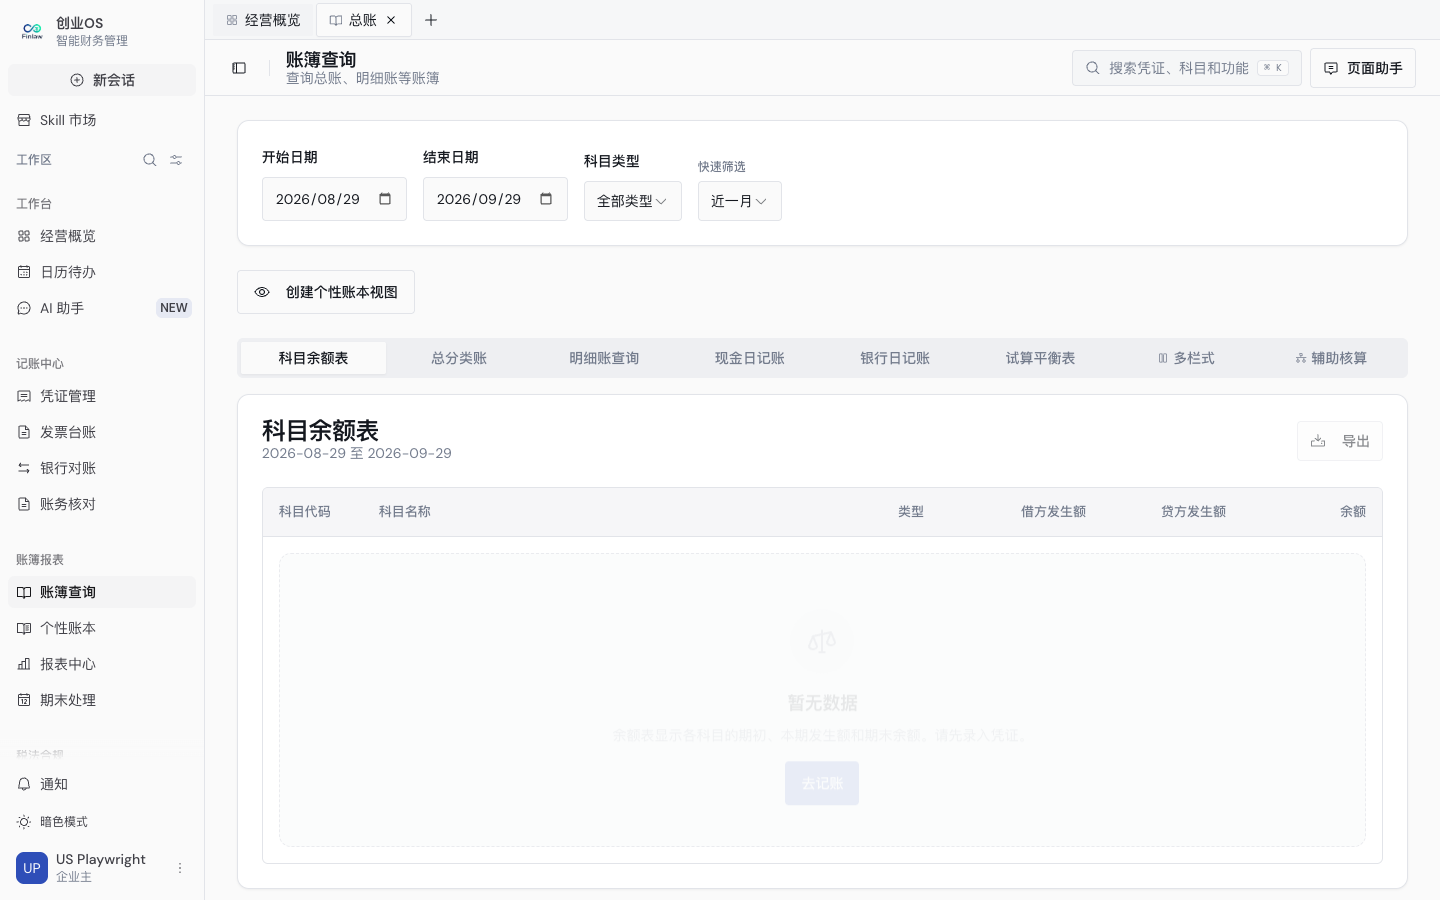Screen dimensions: 1440x900
Task: Open 报表中心
Action: click(102, 664)
